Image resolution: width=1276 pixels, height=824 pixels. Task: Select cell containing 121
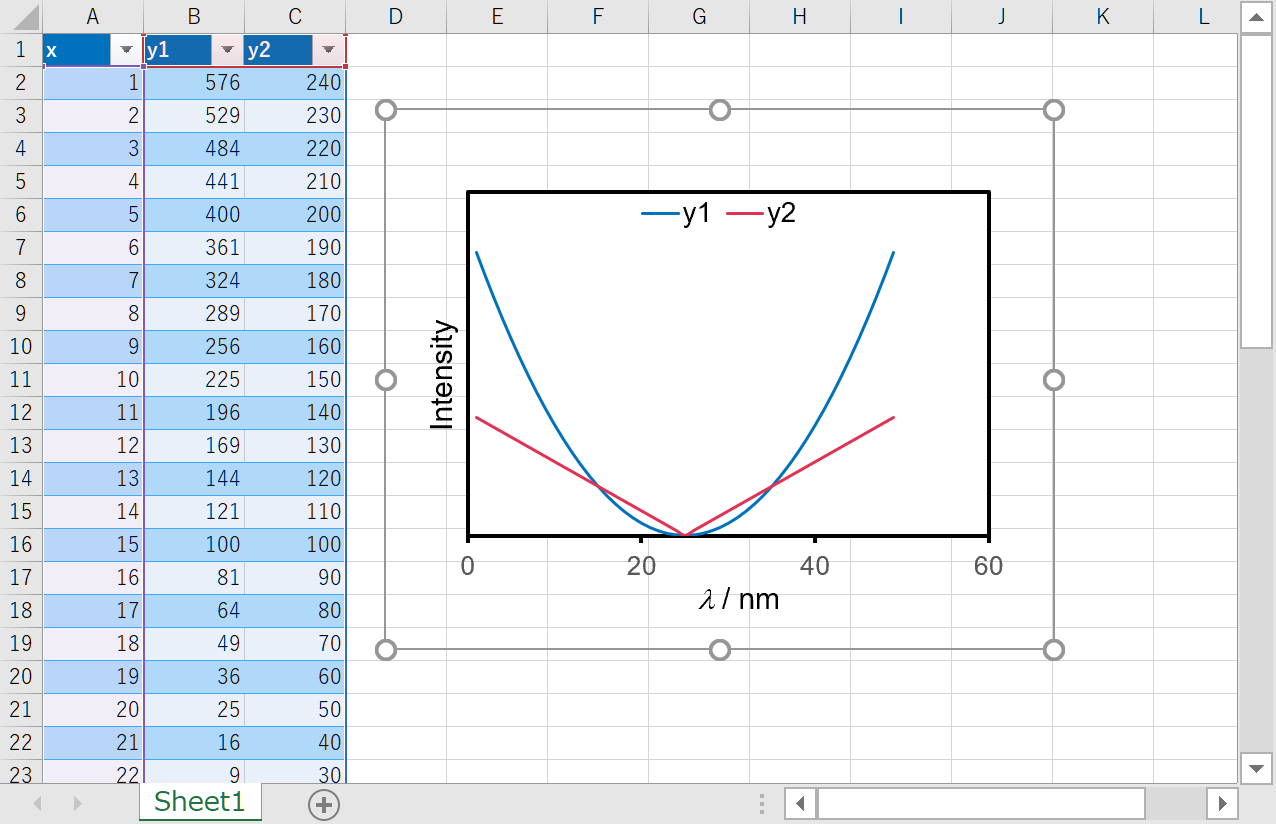coord(194,512)
